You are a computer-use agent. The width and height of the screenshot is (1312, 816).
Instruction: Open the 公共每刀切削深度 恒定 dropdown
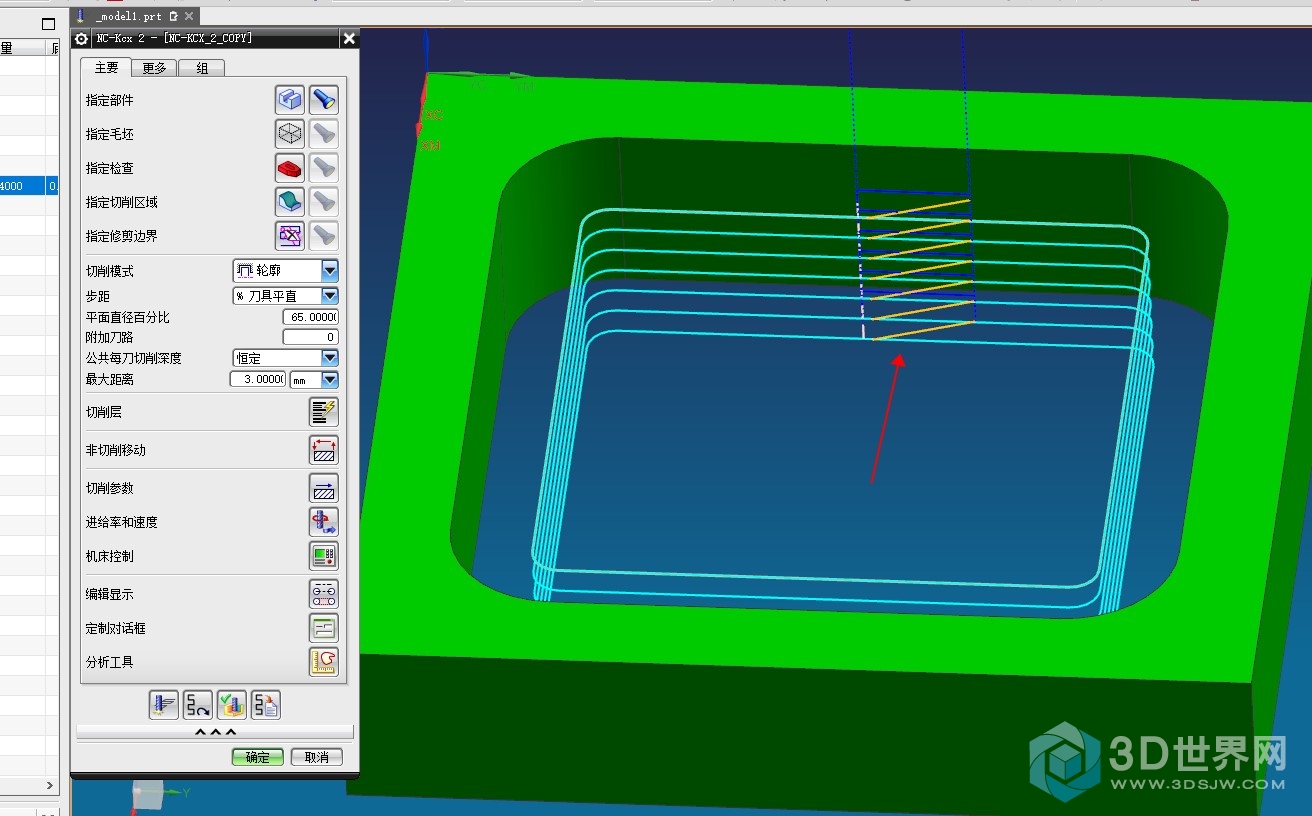330,358
